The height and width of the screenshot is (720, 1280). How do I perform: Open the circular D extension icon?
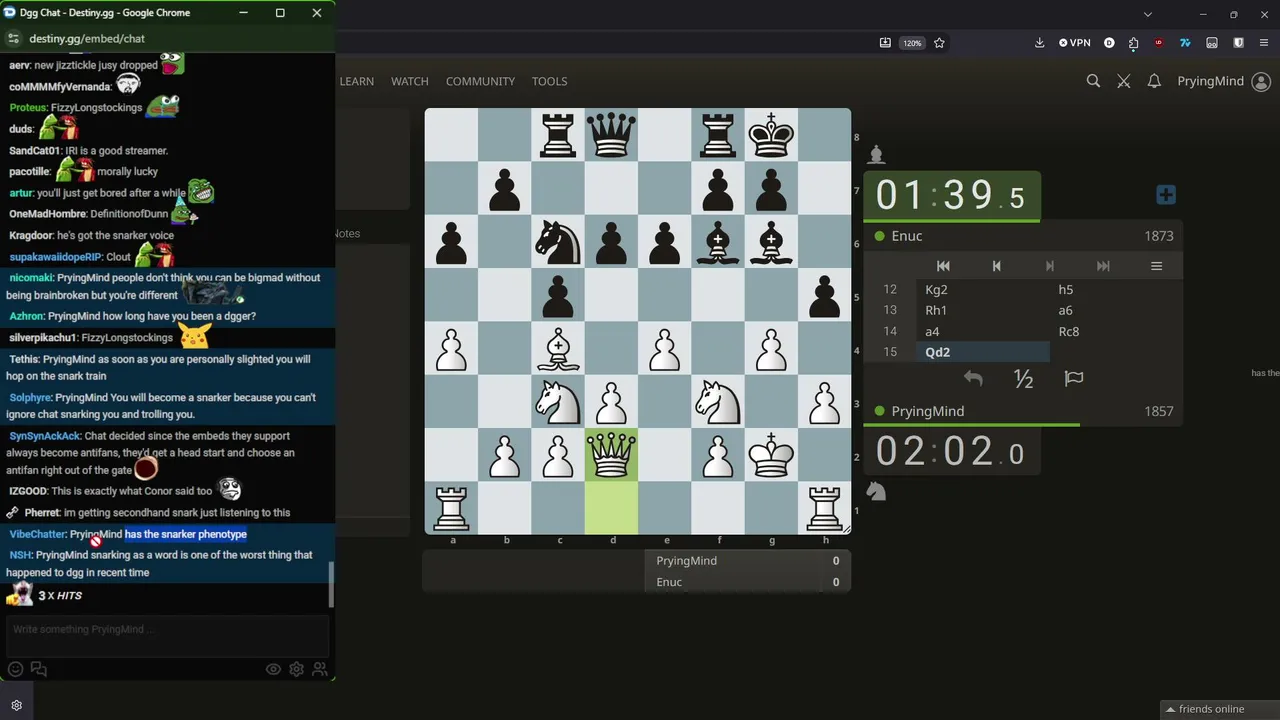pyautogui.click(x=1109, y=43)
